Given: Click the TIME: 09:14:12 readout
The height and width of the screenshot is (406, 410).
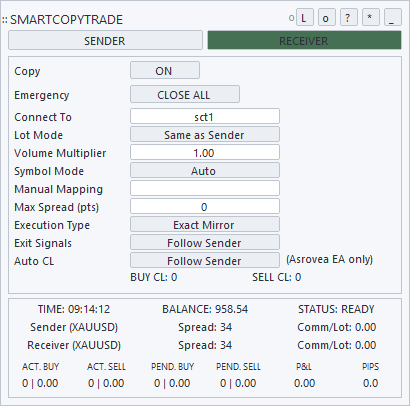Looking at the screenshot, I should pyautogui.click(x=74, y=309).
